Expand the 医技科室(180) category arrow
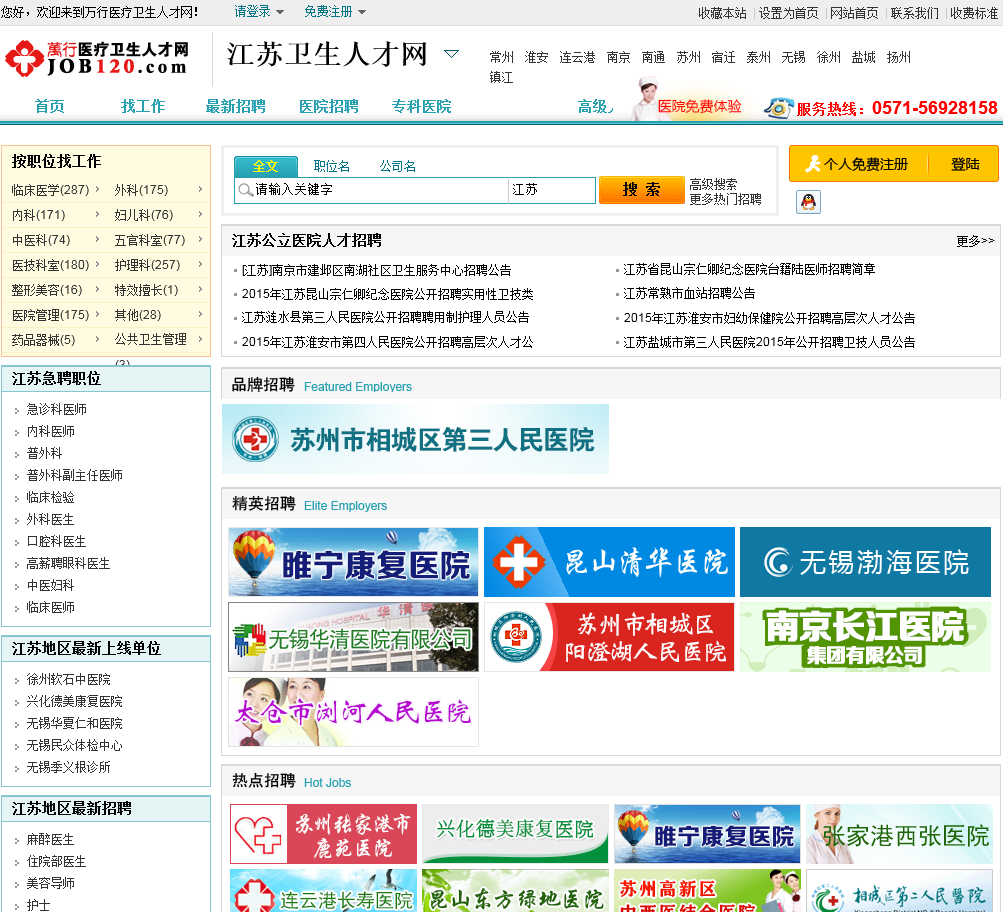Viewport: 1003px width, 912px height. (97, 264)
